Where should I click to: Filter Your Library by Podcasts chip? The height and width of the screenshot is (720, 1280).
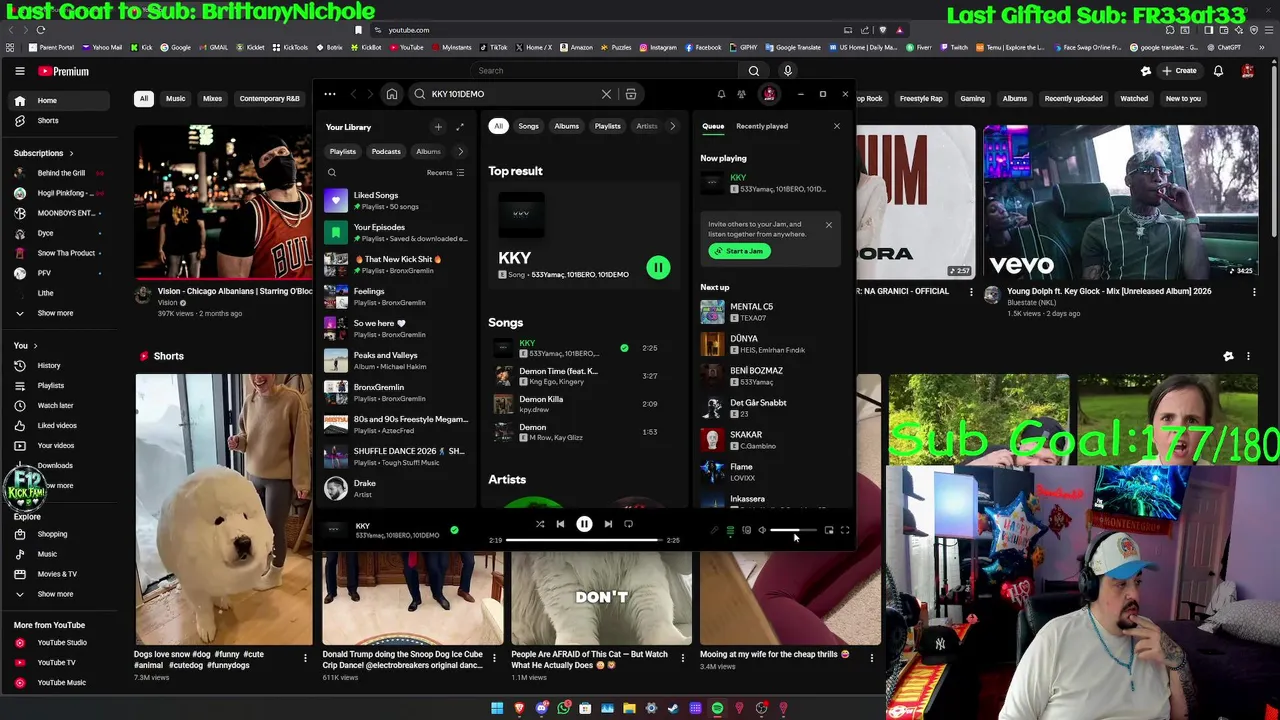(386, 151)
